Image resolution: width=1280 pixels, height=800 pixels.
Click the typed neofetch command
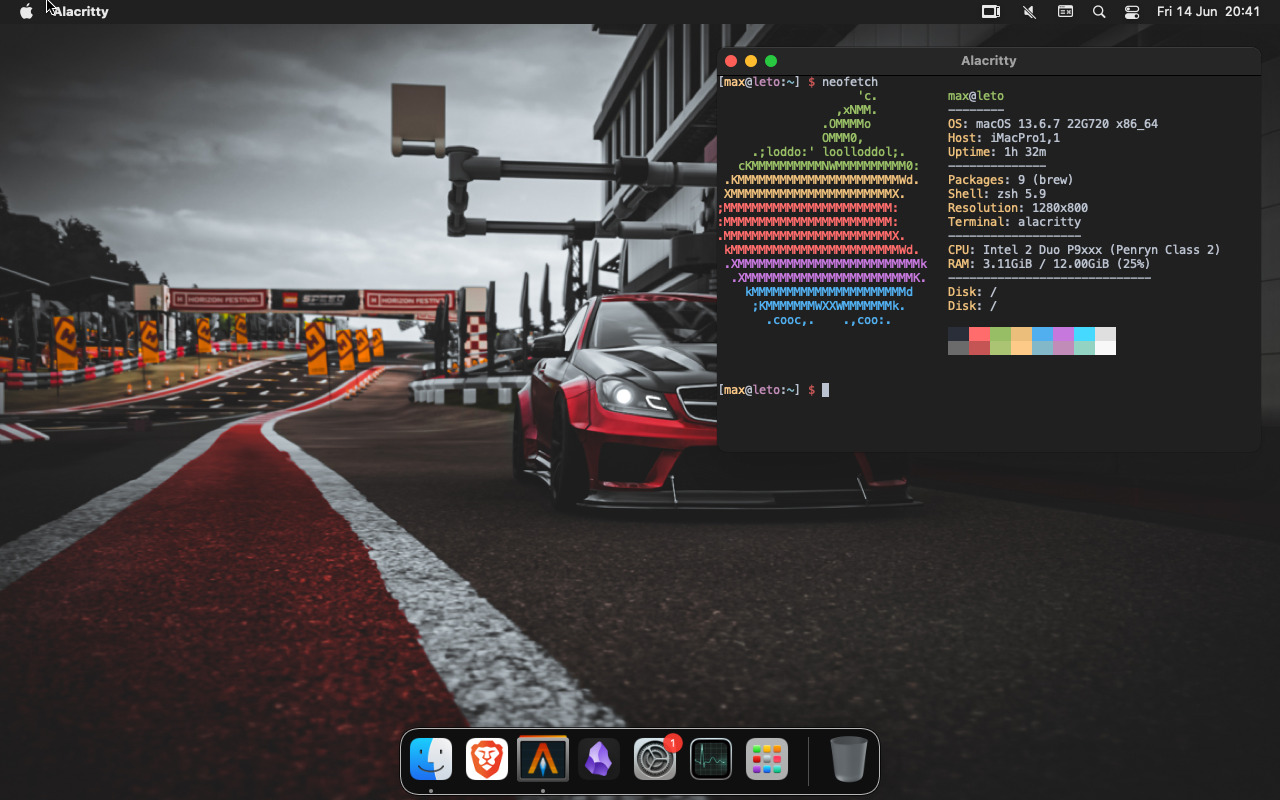(850, 82)
